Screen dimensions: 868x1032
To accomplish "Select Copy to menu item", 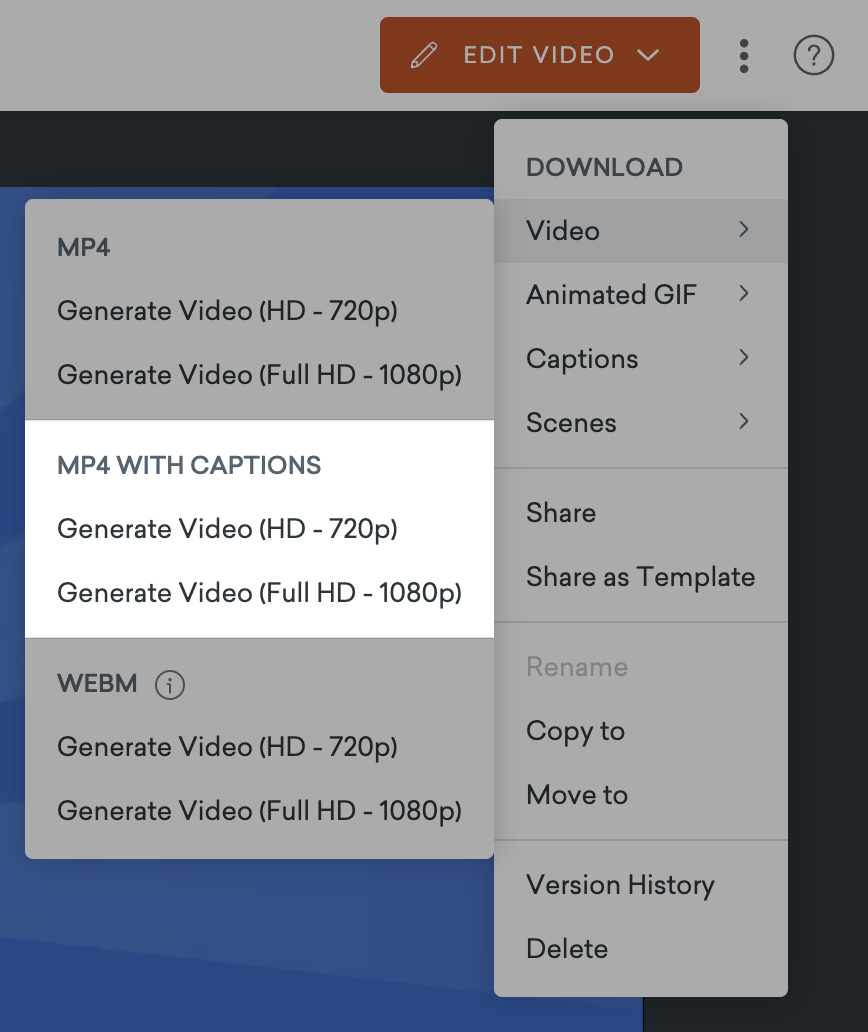I will (x=641, y=731).
